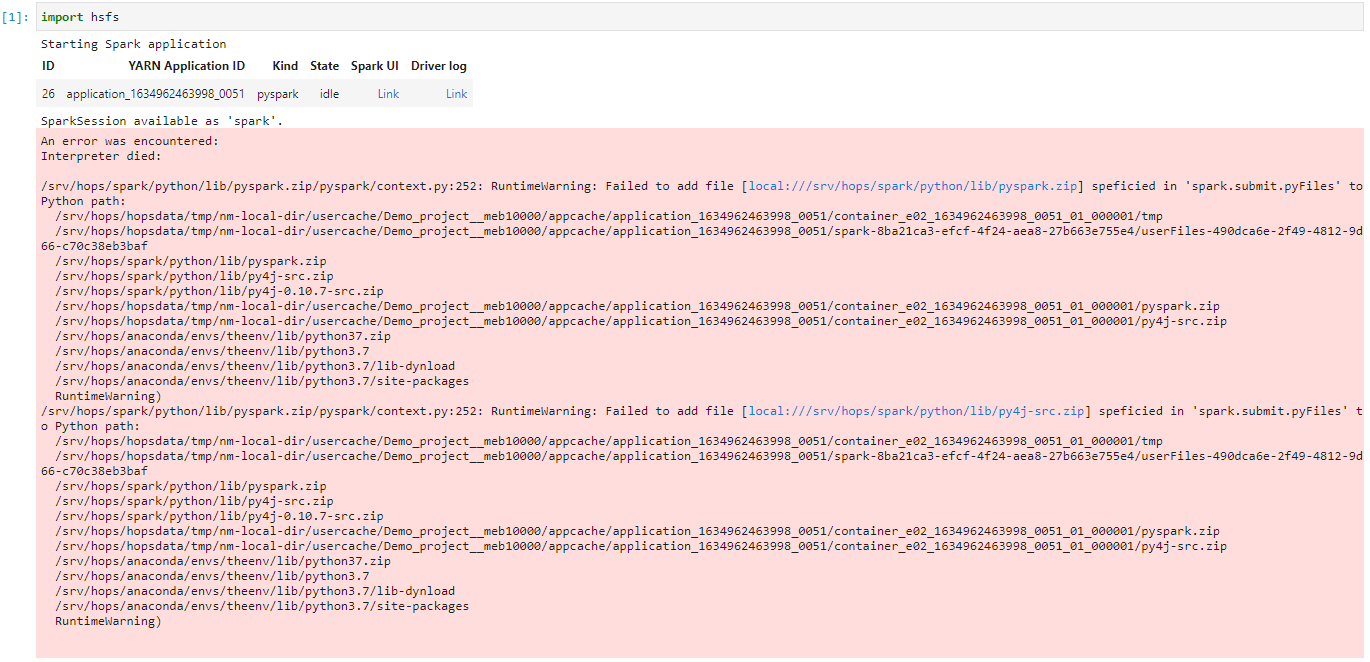Click the "SparkSession available as 'spark'." line

[x=162, y=121]
